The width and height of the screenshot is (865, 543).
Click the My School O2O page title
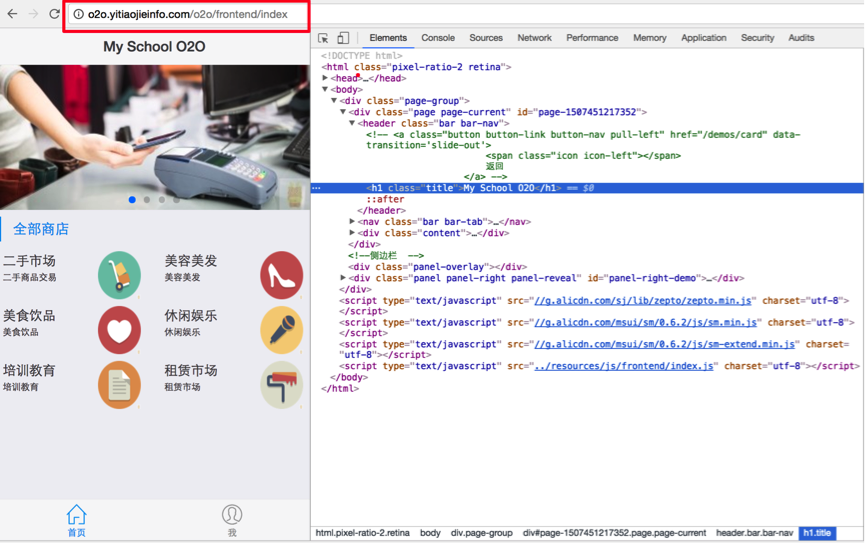(x=154, y=46)
